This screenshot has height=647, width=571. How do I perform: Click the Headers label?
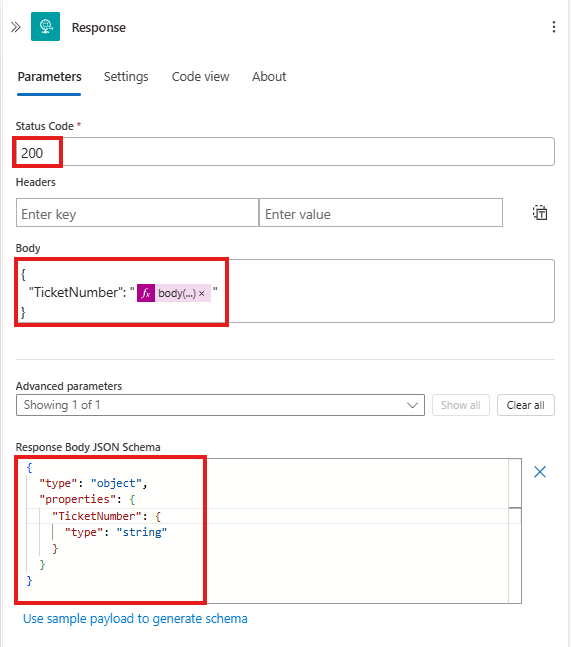(x=35, y=182)
